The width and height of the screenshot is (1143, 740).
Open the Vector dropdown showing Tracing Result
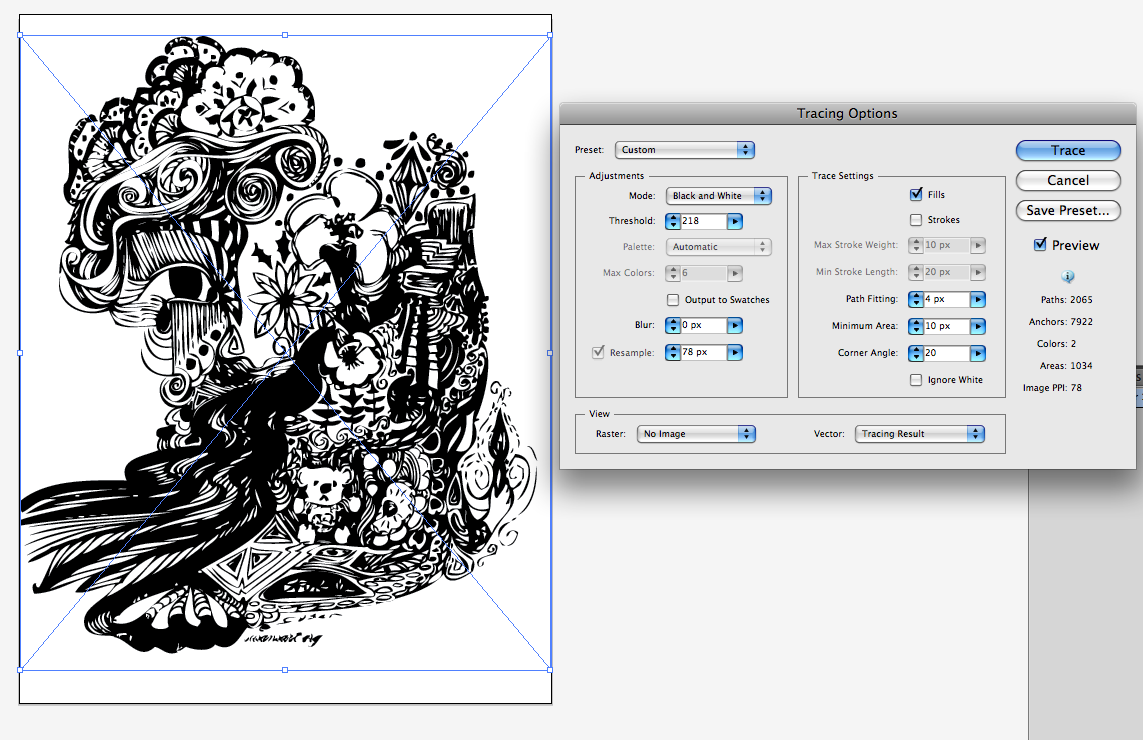(x=919, y=433)
